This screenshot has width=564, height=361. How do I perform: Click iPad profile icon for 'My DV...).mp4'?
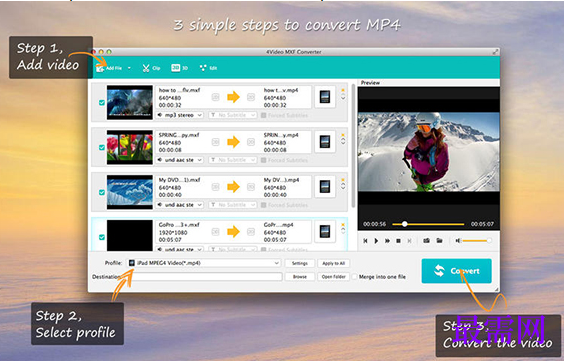point(325,187)
